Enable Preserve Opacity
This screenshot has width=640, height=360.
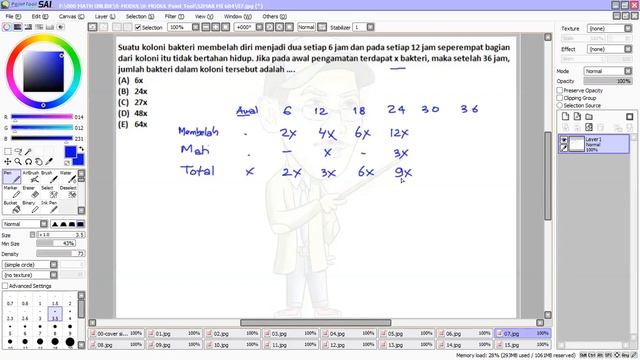(560, 90)
